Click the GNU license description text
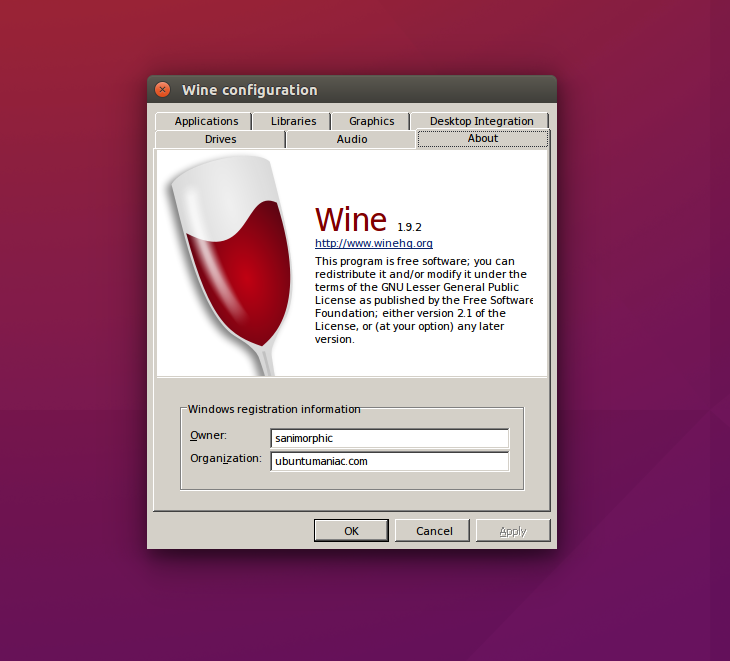The height and width of the screenshot is (661, 730). coord(423,300)
